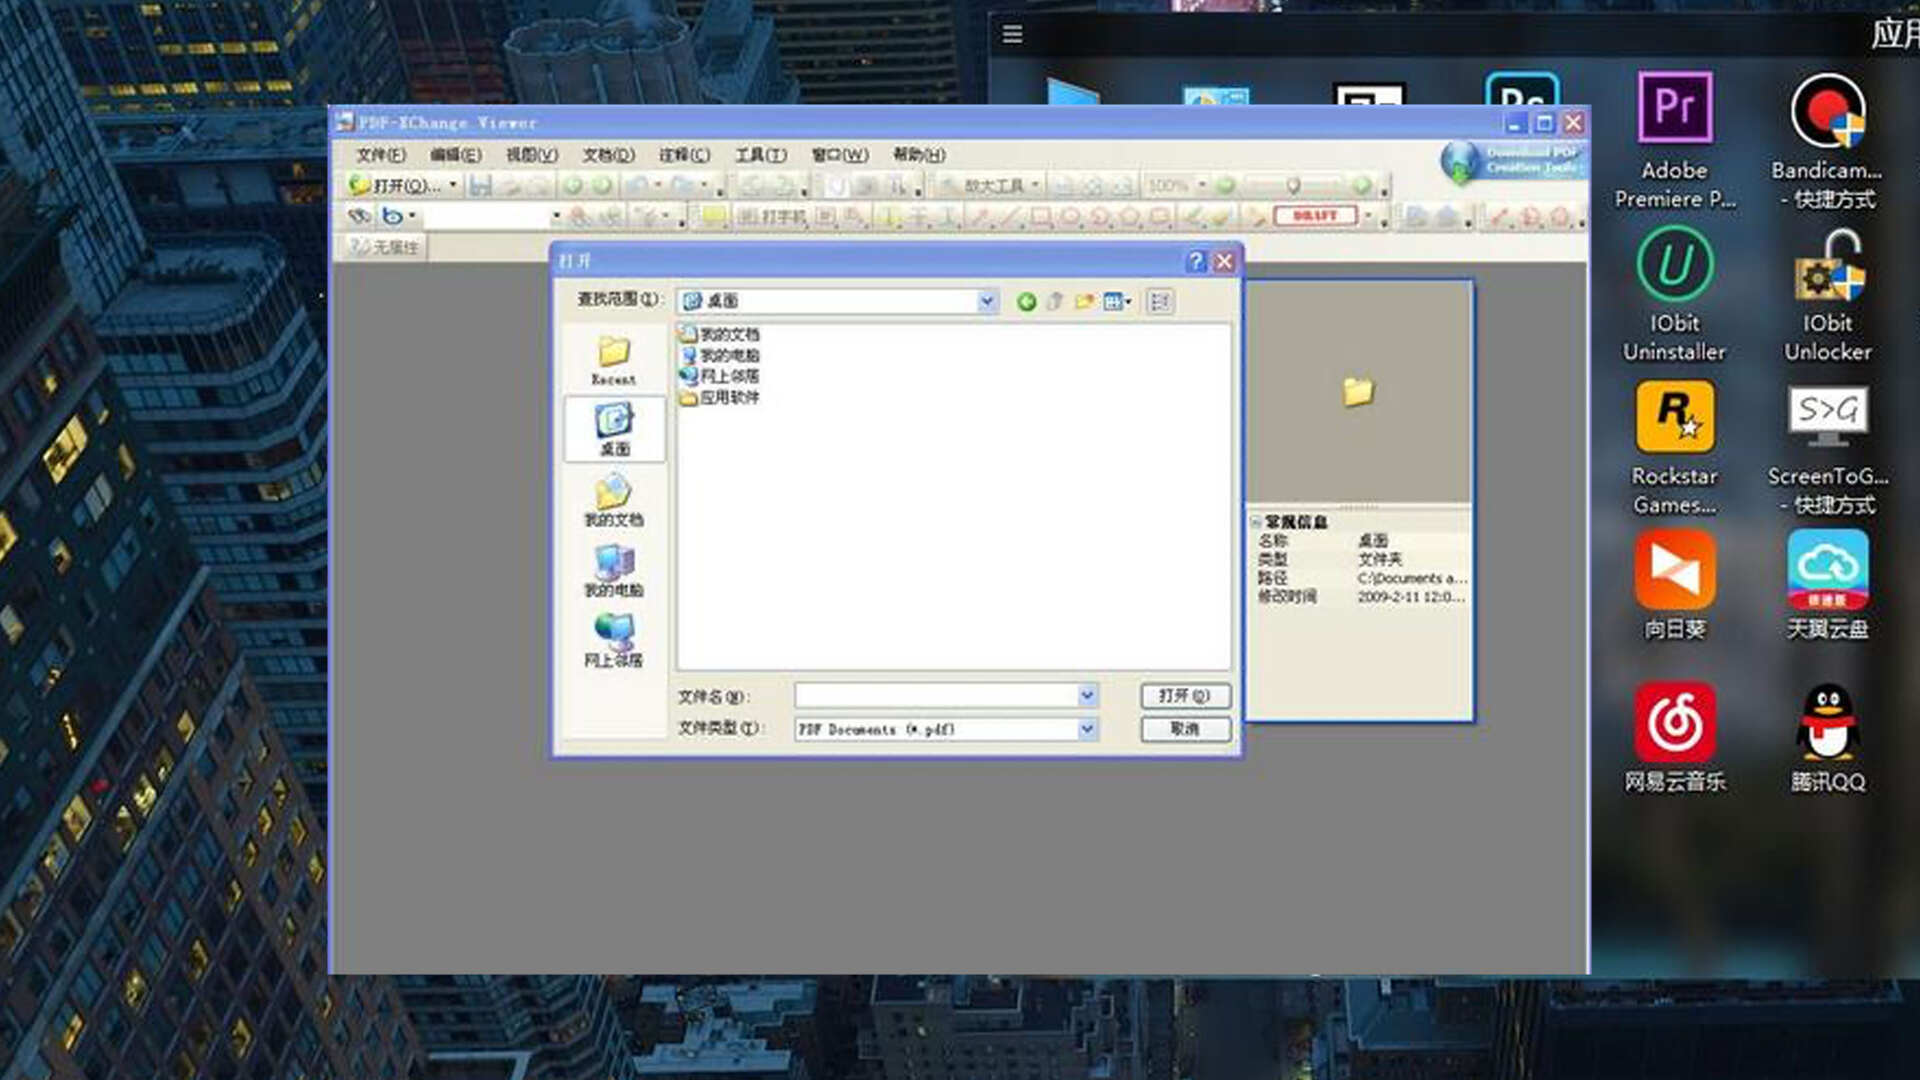Click 工具(T) menu in menu bar

coord(758,154)
